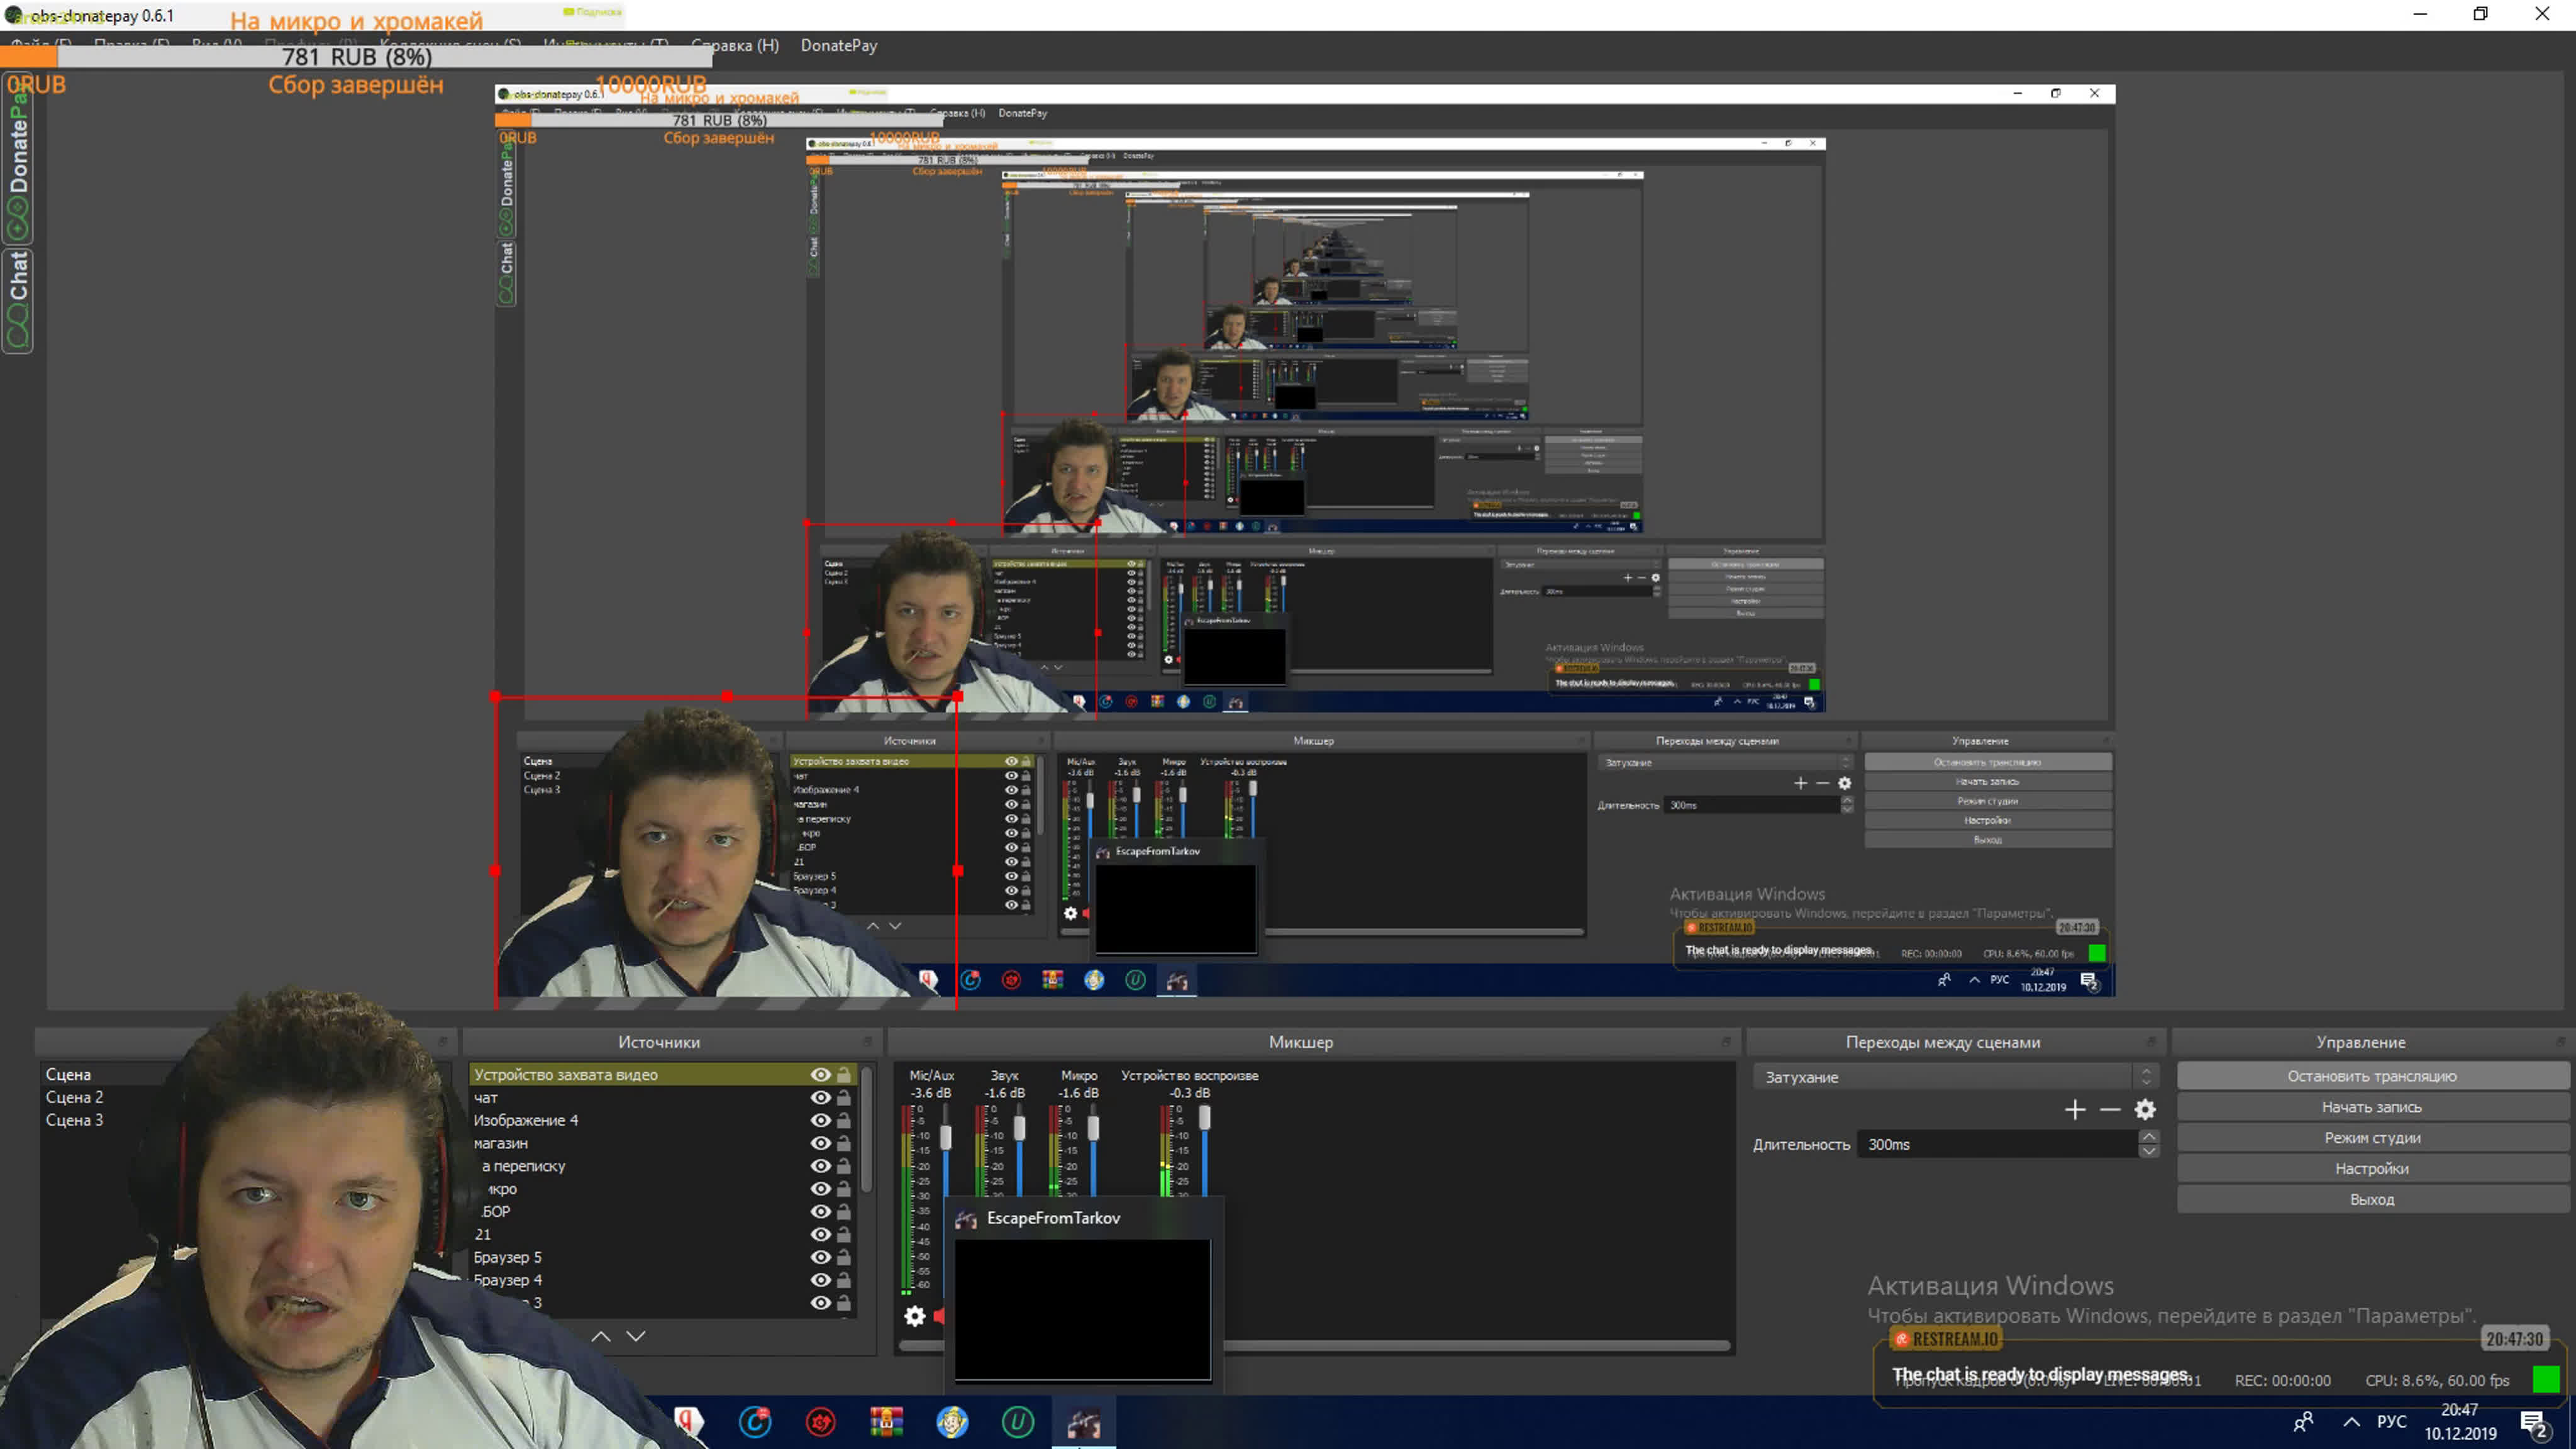2576x1449 pixels.
Task: Lock the Устройство захвата видео source
Action: pyautogui.click(x=844, y=1075)
